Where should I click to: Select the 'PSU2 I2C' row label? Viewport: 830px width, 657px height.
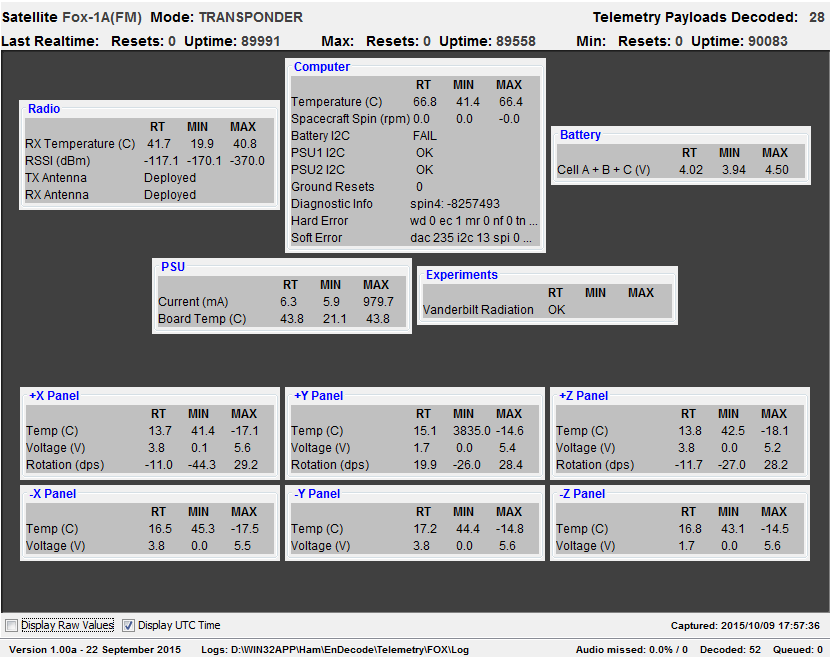coord(318,169)
